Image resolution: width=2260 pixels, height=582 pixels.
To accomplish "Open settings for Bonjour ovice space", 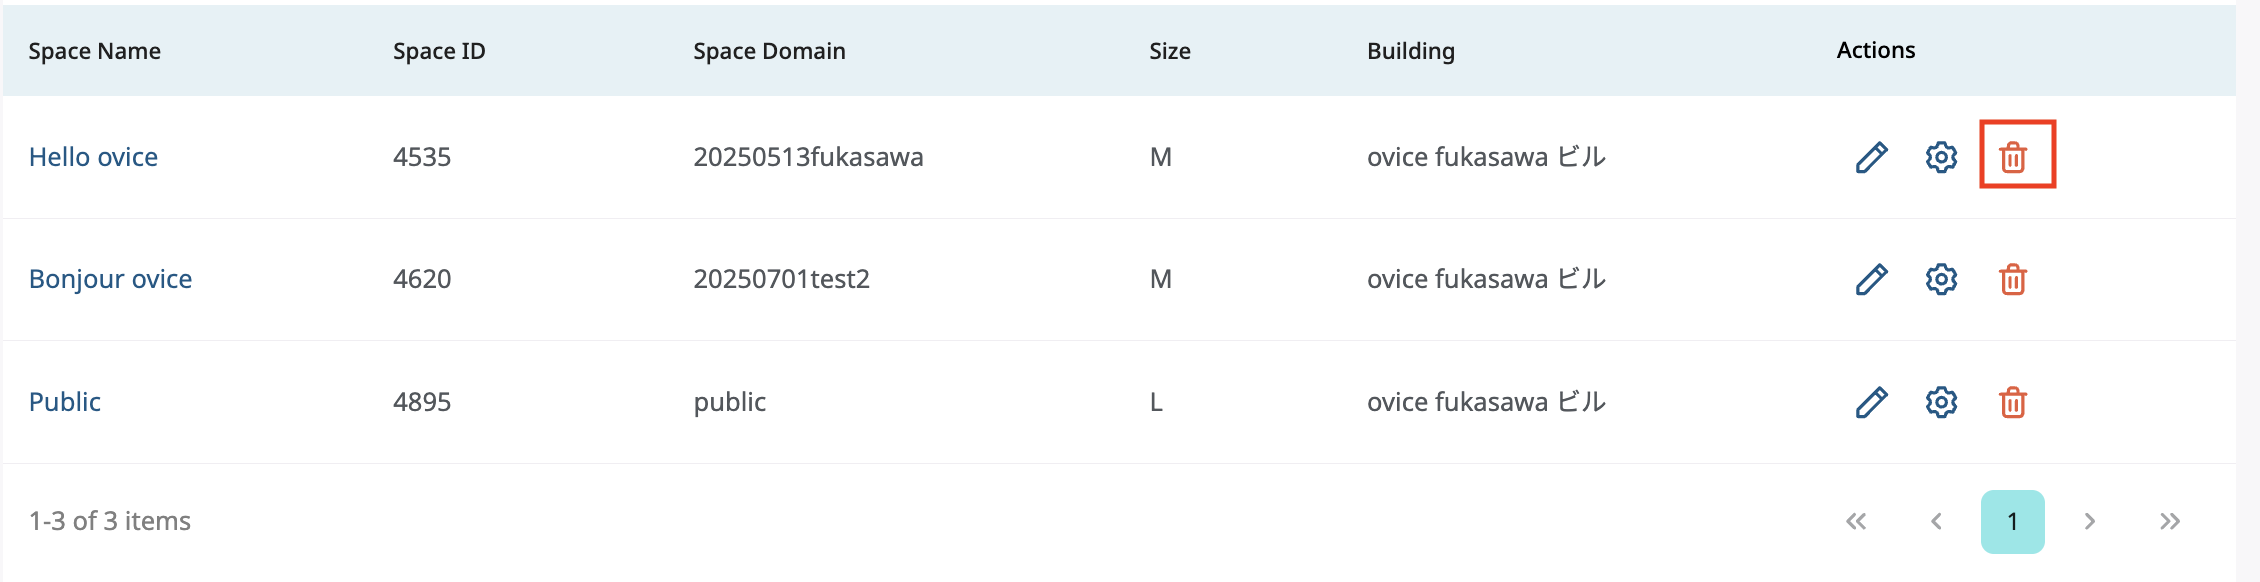I will click(1941, 279).
